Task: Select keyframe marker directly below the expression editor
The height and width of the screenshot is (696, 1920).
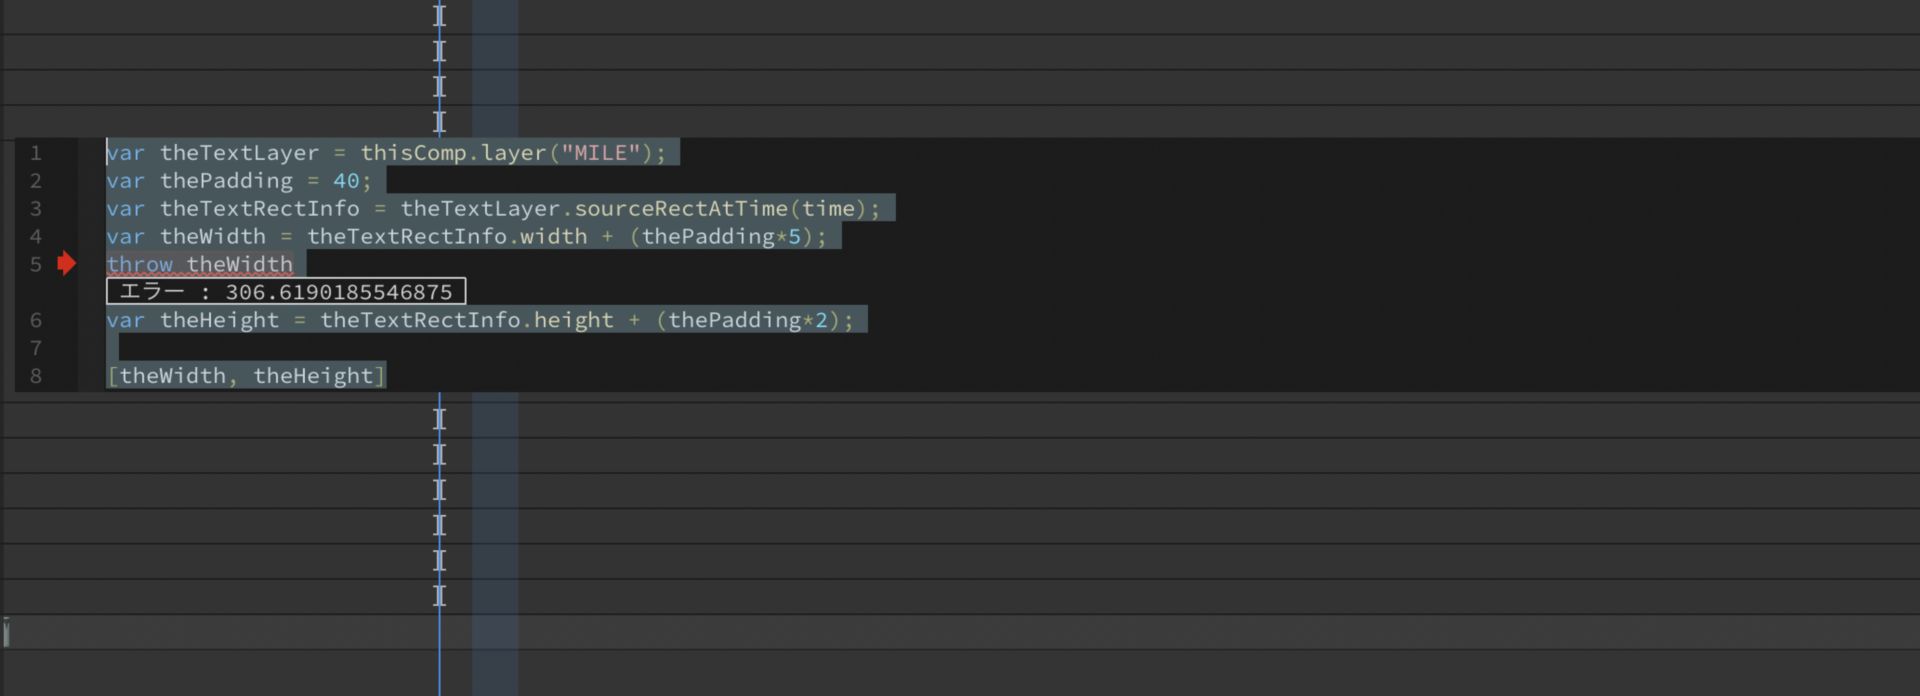Action: pyautogui.click(x=439, y=419)
